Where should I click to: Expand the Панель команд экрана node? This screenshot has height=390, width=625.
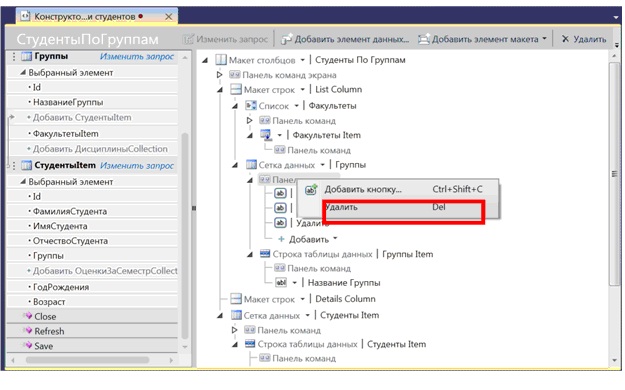(219, 75)
